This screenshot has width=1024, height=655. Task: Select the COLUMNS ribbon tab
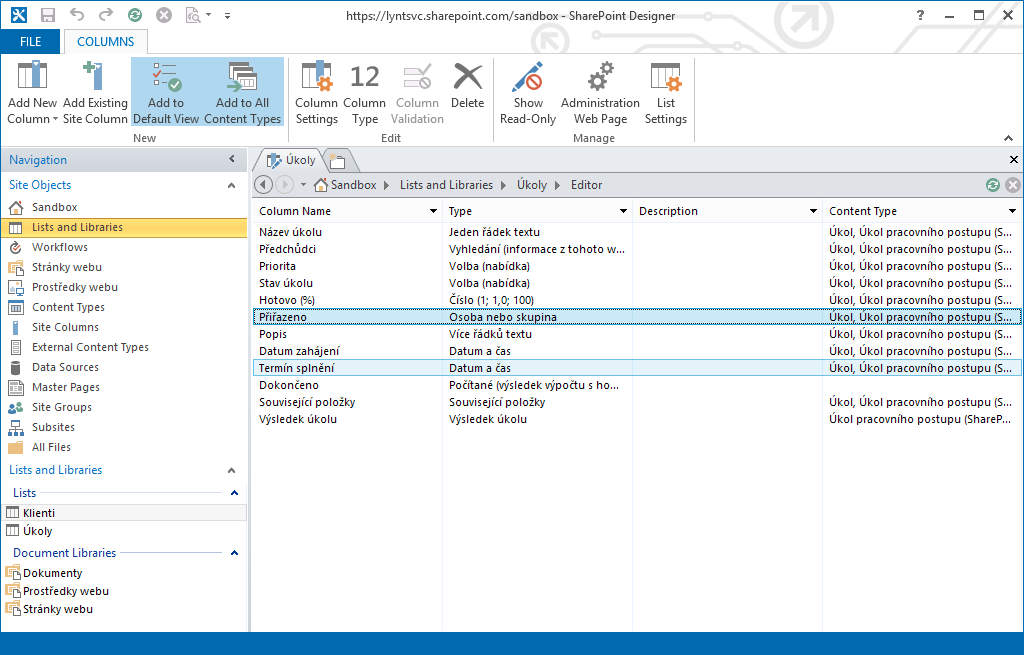[105, 42]
